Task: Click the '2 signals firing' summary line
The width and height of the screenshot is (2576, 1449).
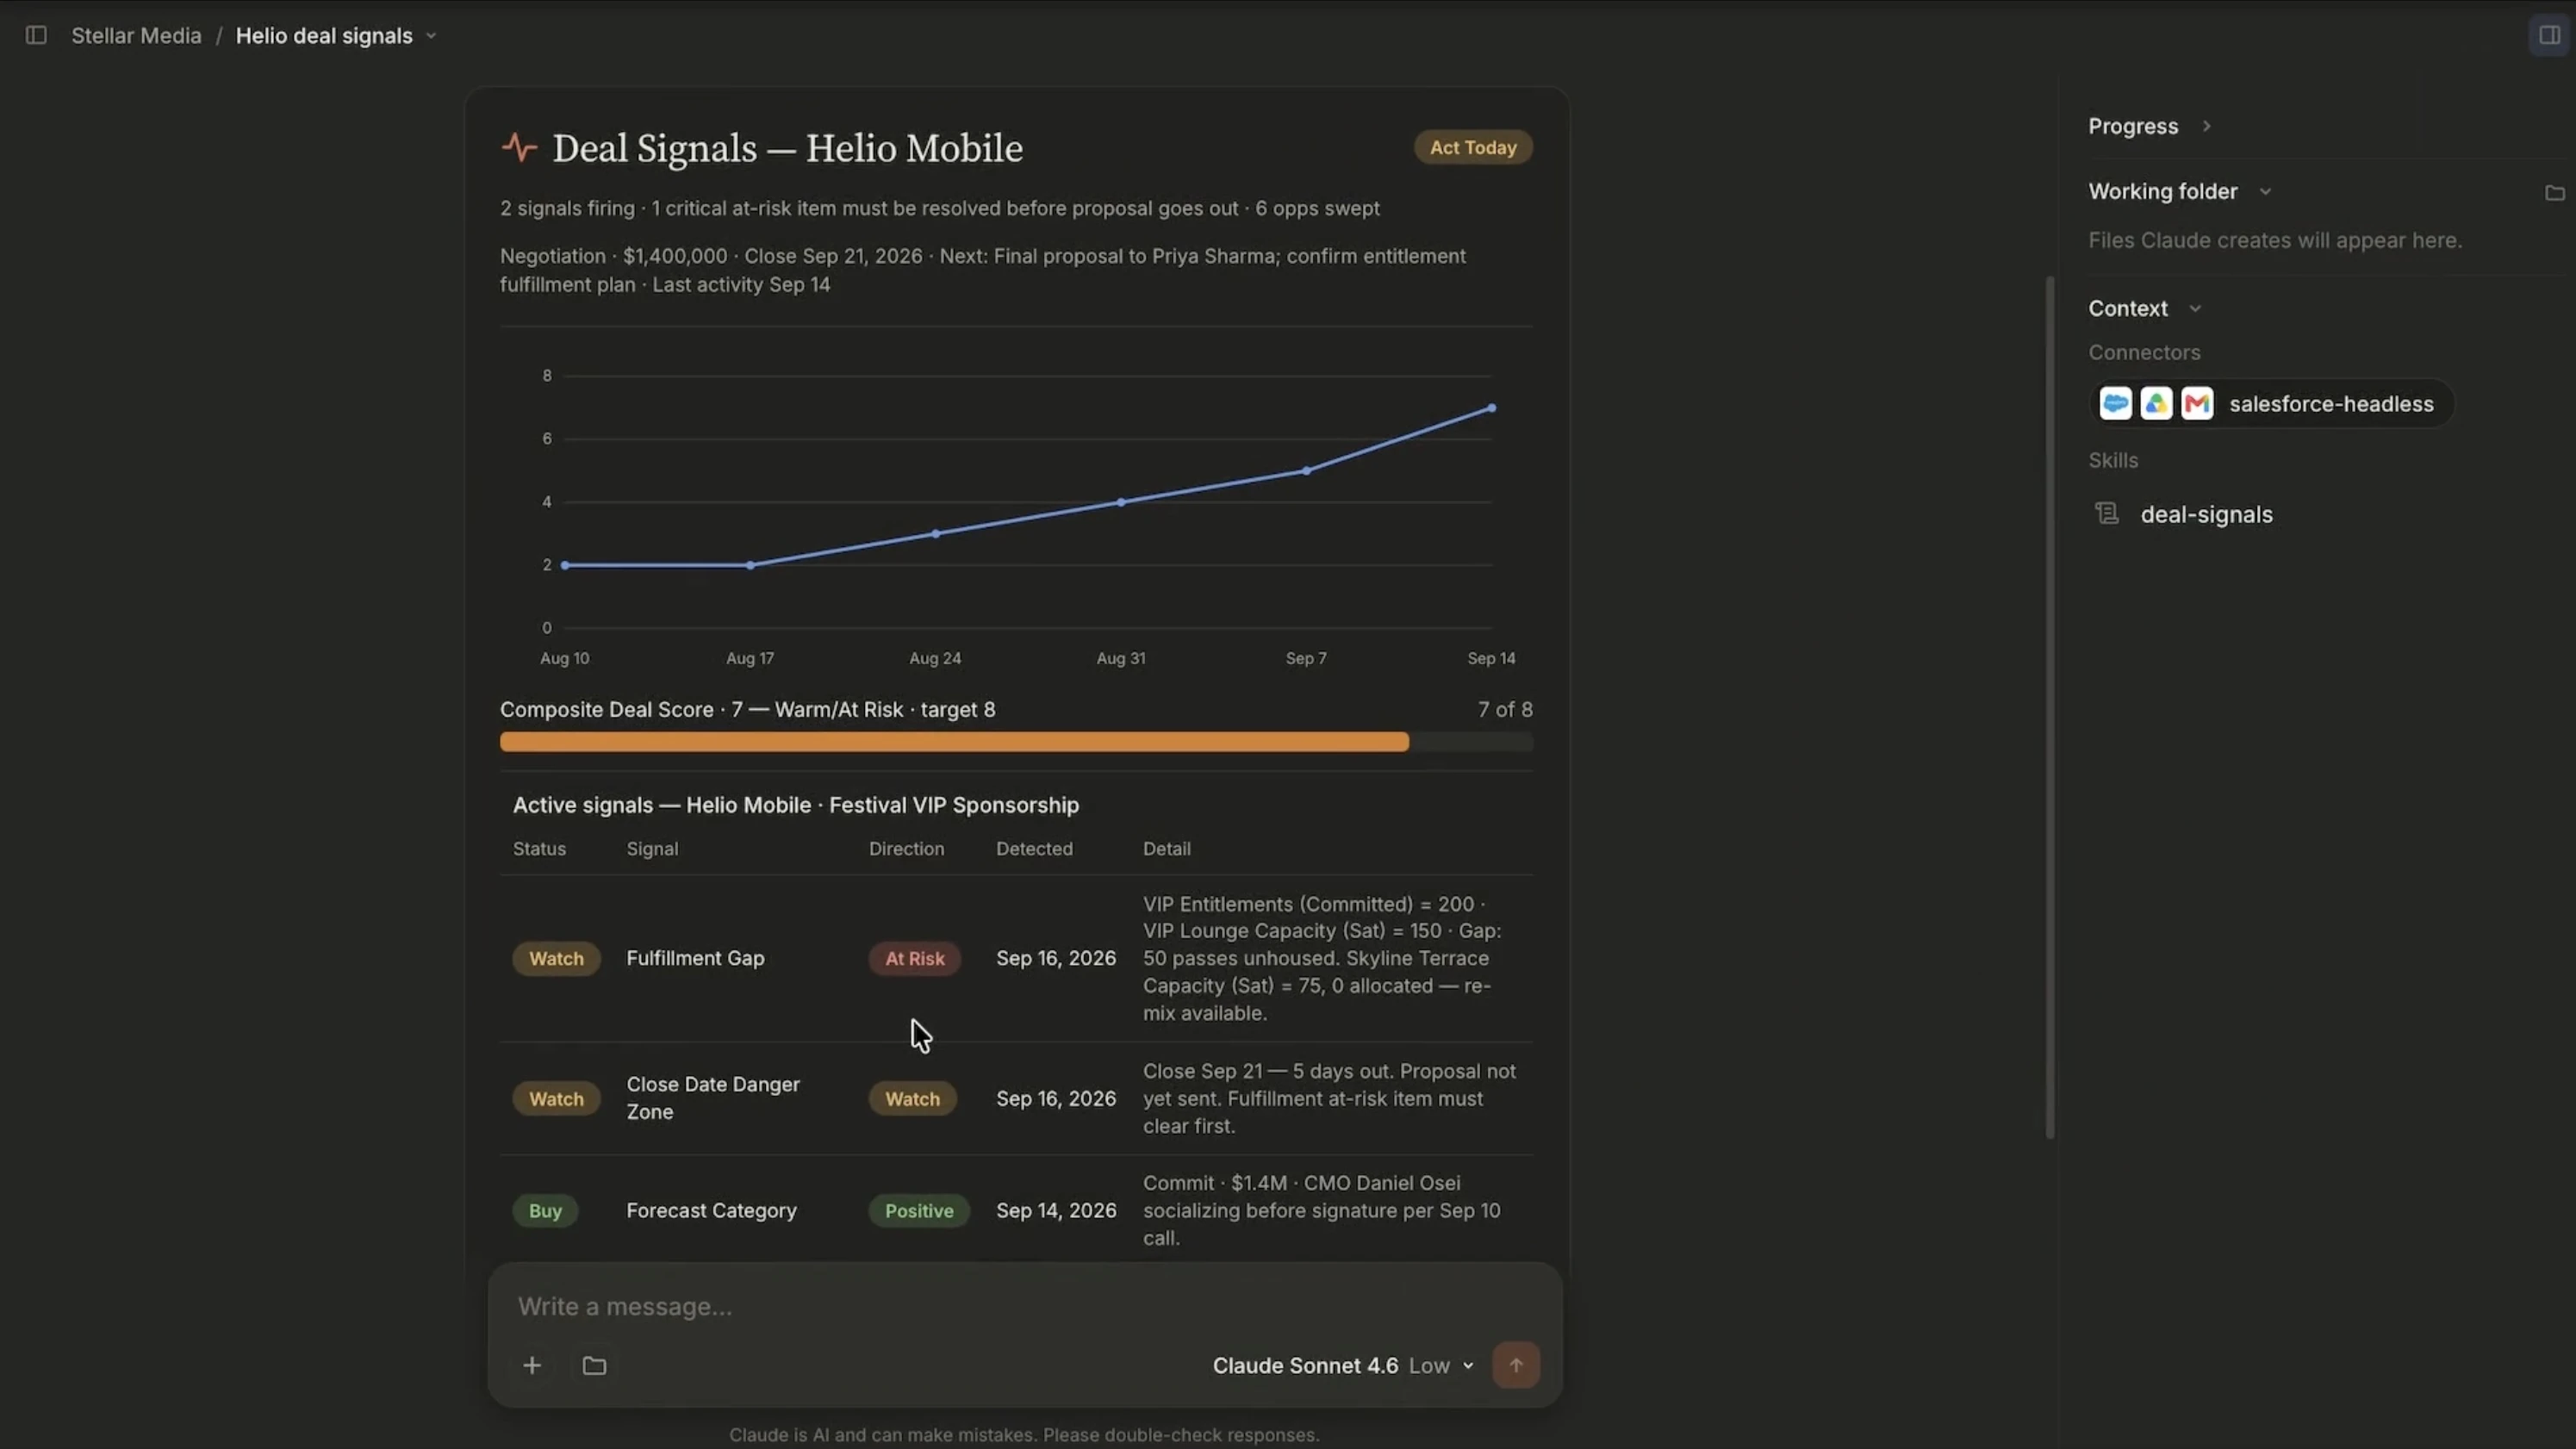Action: 940,208
